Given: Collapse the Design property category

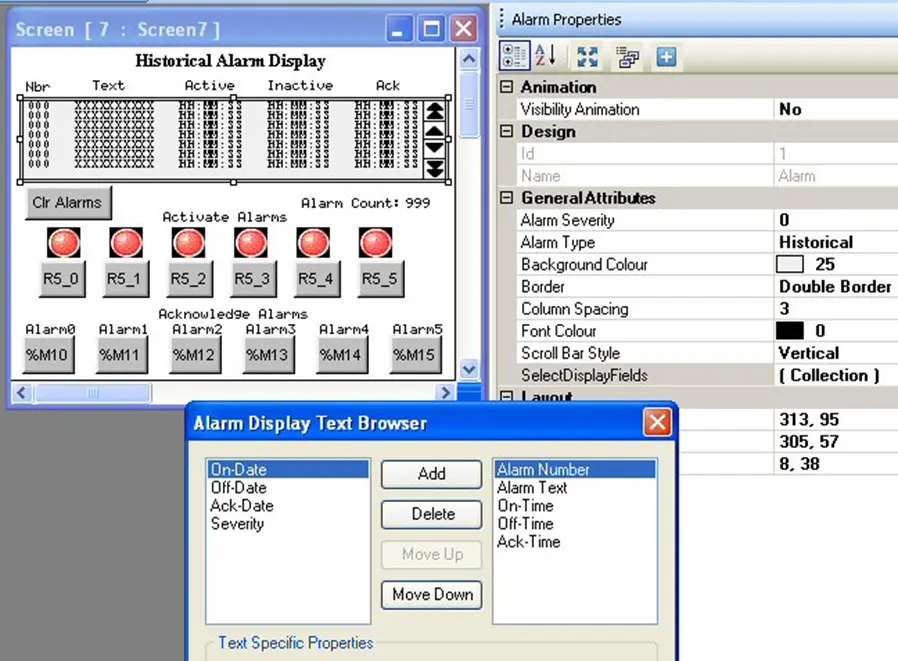Looking at the screenshot, I should (x=506, y=131).
